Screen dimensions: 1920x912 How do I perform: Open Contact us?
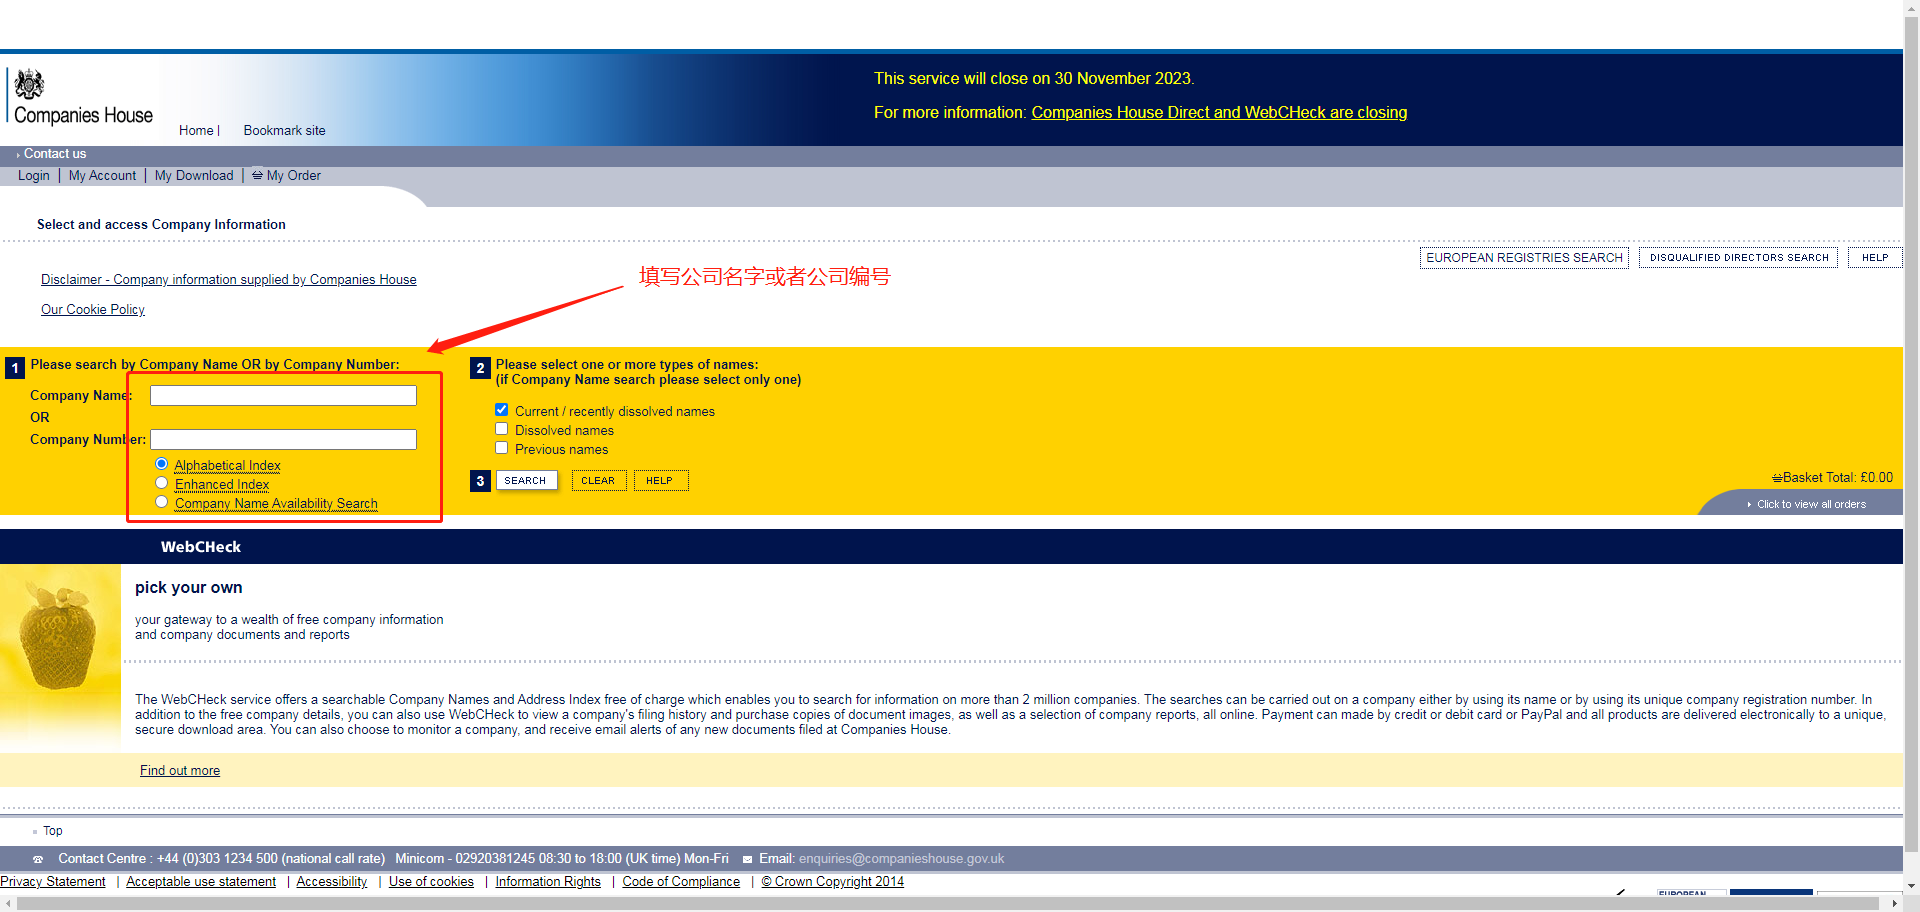[x=55, y=154]
